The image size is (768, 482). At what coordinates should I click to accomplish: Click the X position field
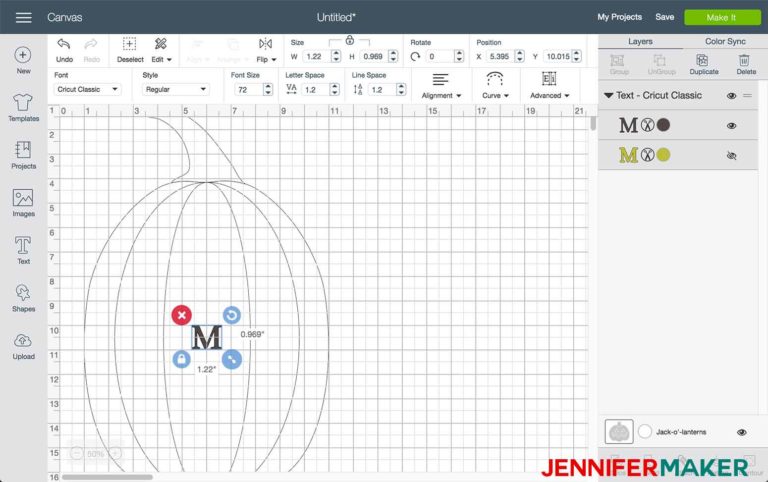point(501,56)
